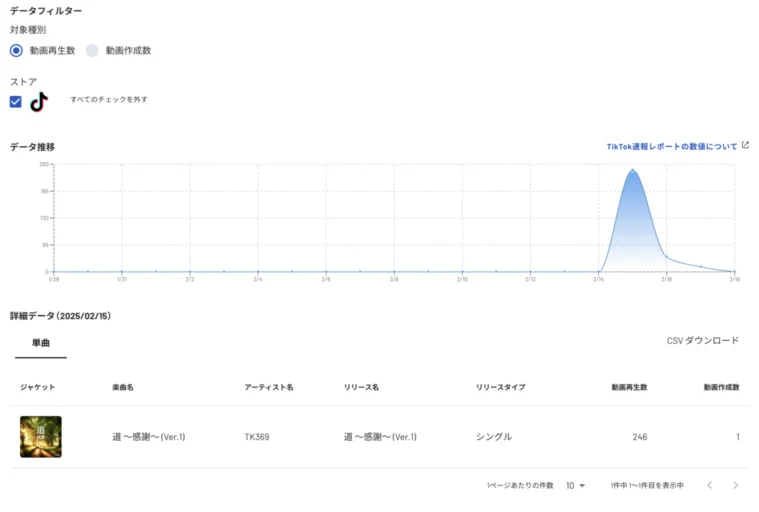Go to the previous page arrow
759x512 pixels.
tap(709, 485)
